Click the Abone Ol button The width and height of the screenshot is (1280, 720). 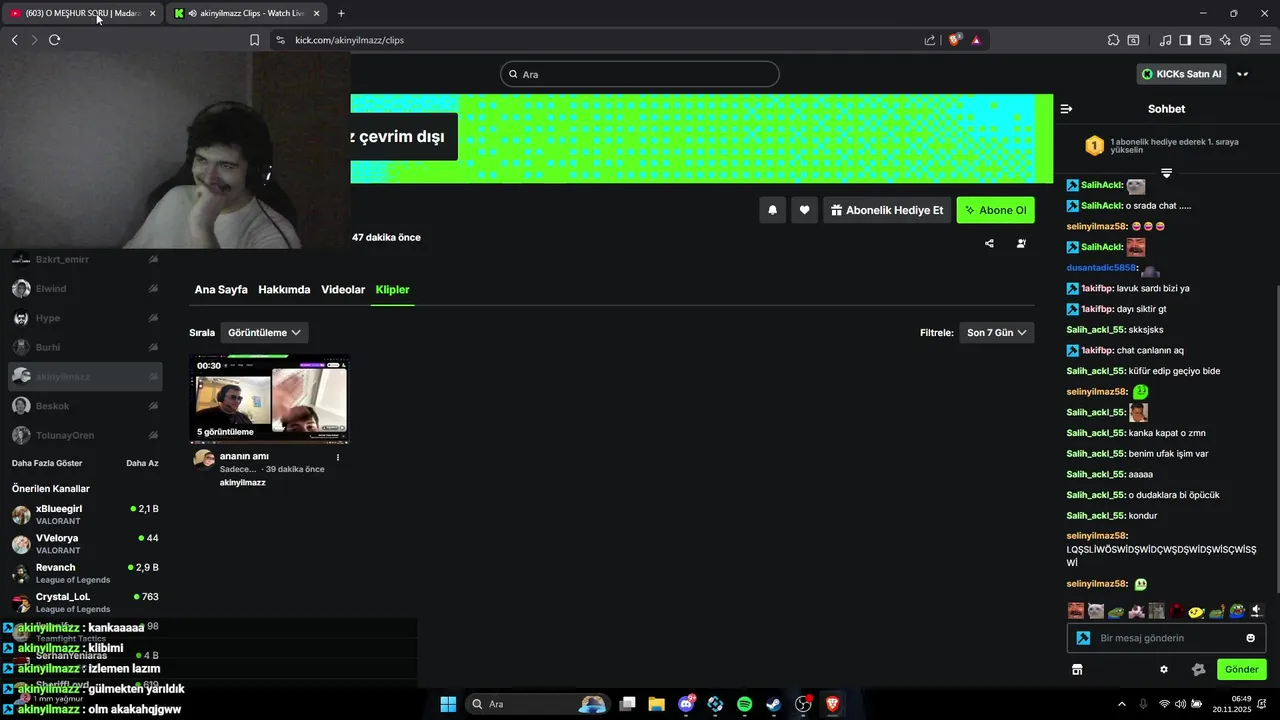(996, 210)
